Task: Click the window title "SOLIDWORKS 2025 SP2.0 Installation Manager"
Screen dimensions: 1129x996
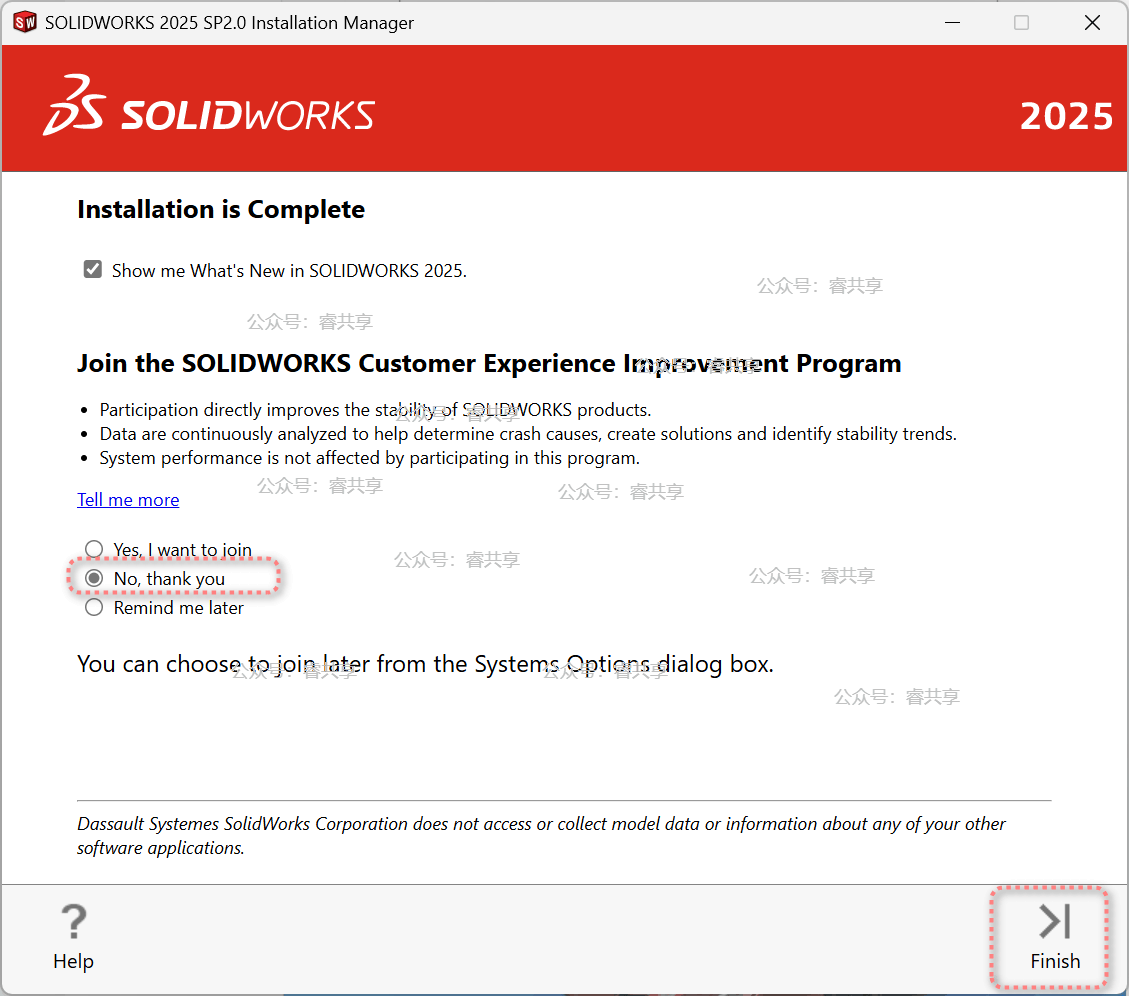Action: [x=229, y=22]
